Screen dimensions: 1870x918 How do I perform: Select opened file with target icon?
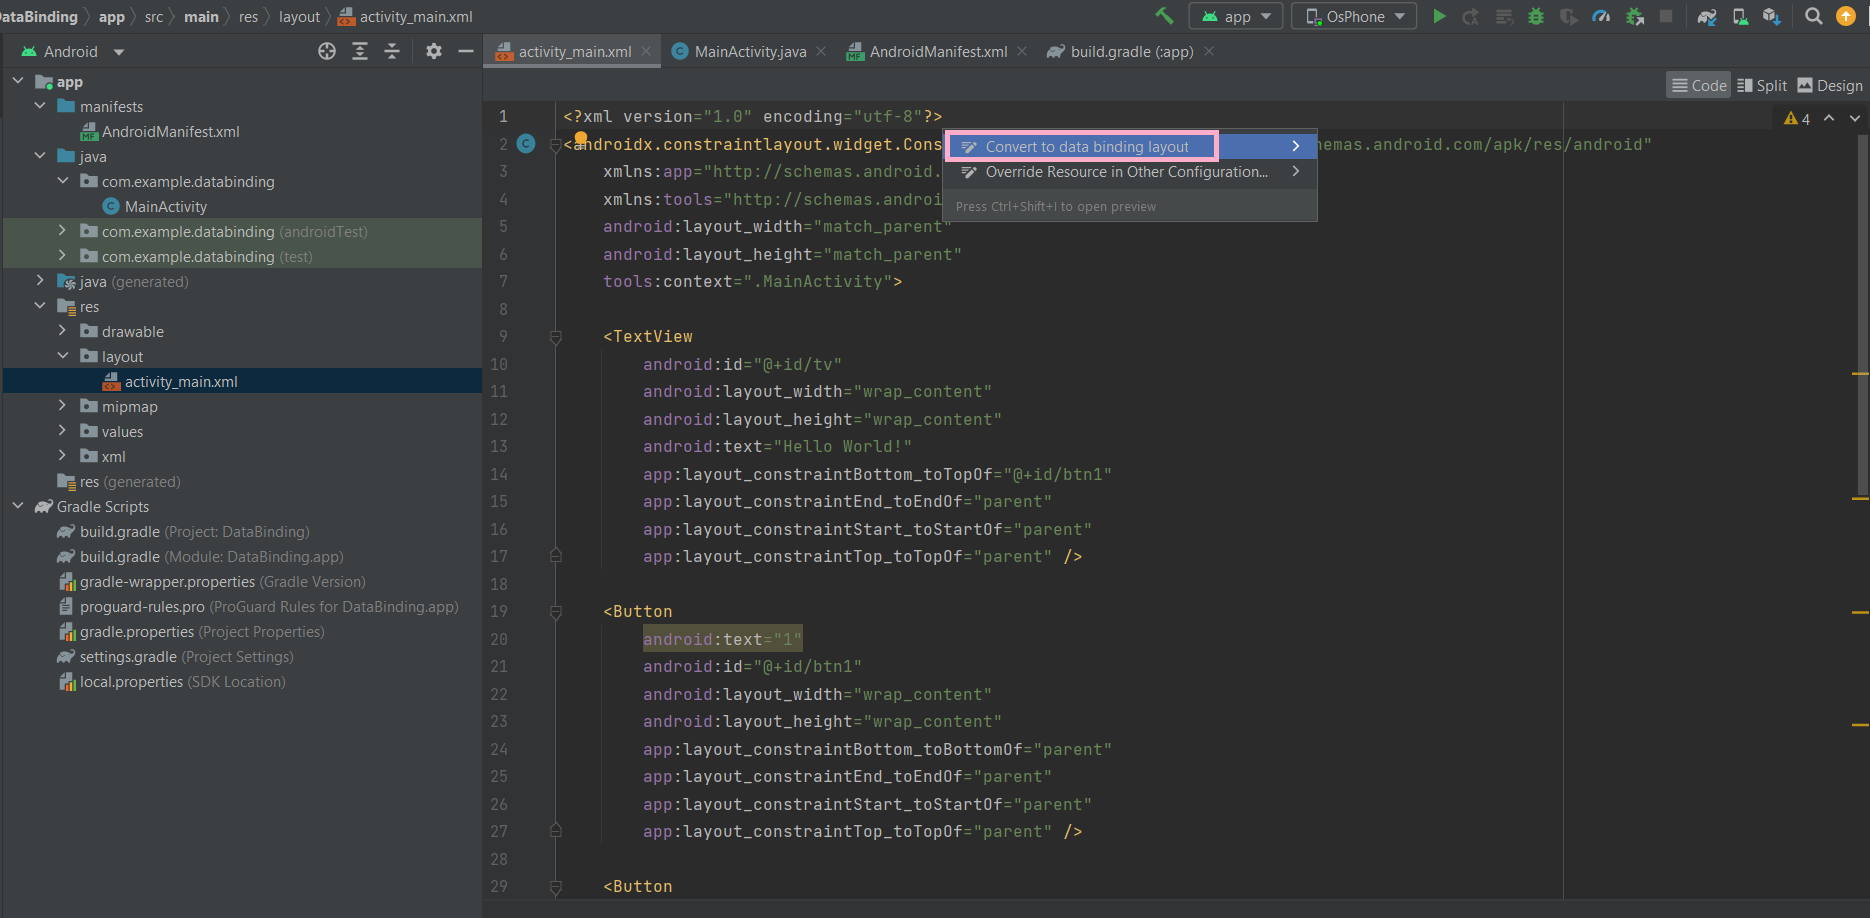tap(327, 50)
